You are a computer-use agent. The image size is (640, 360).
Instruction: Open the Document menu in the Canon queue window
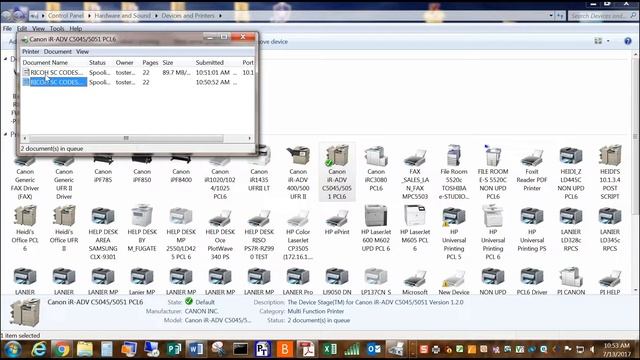(x=58, y=51)
